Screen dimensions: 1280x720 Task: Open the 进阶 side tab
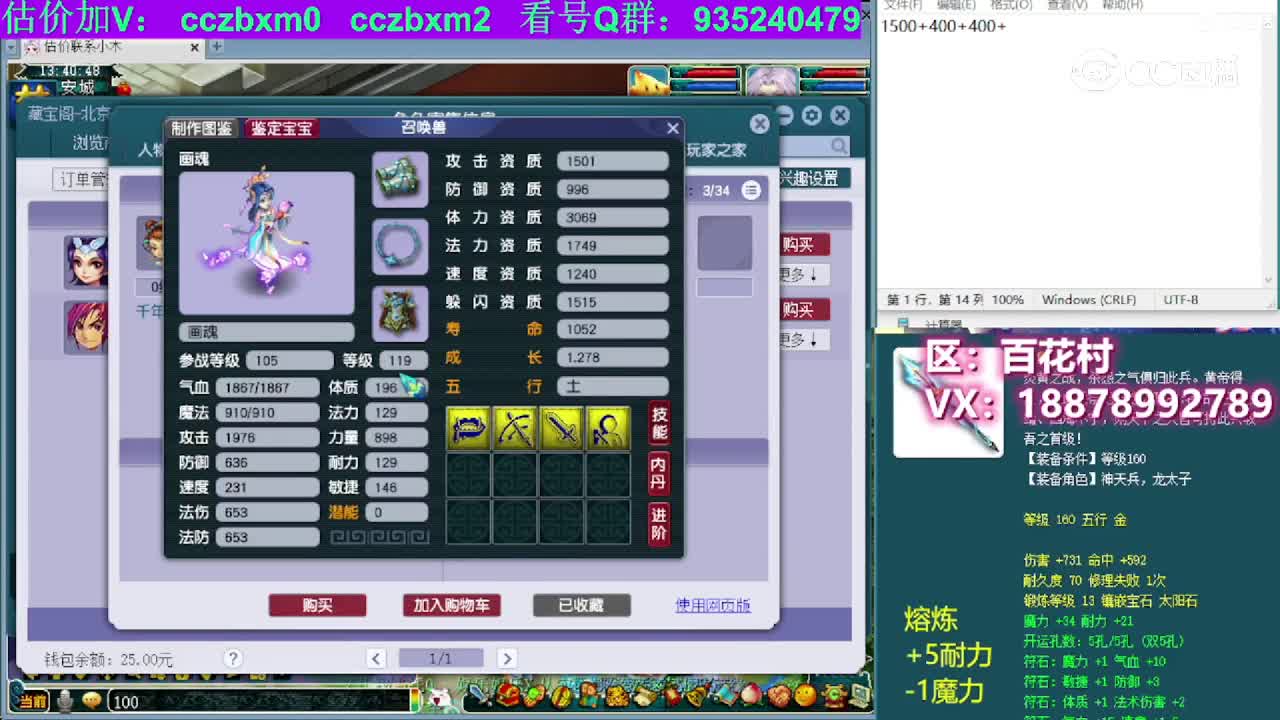click(659, 523)
